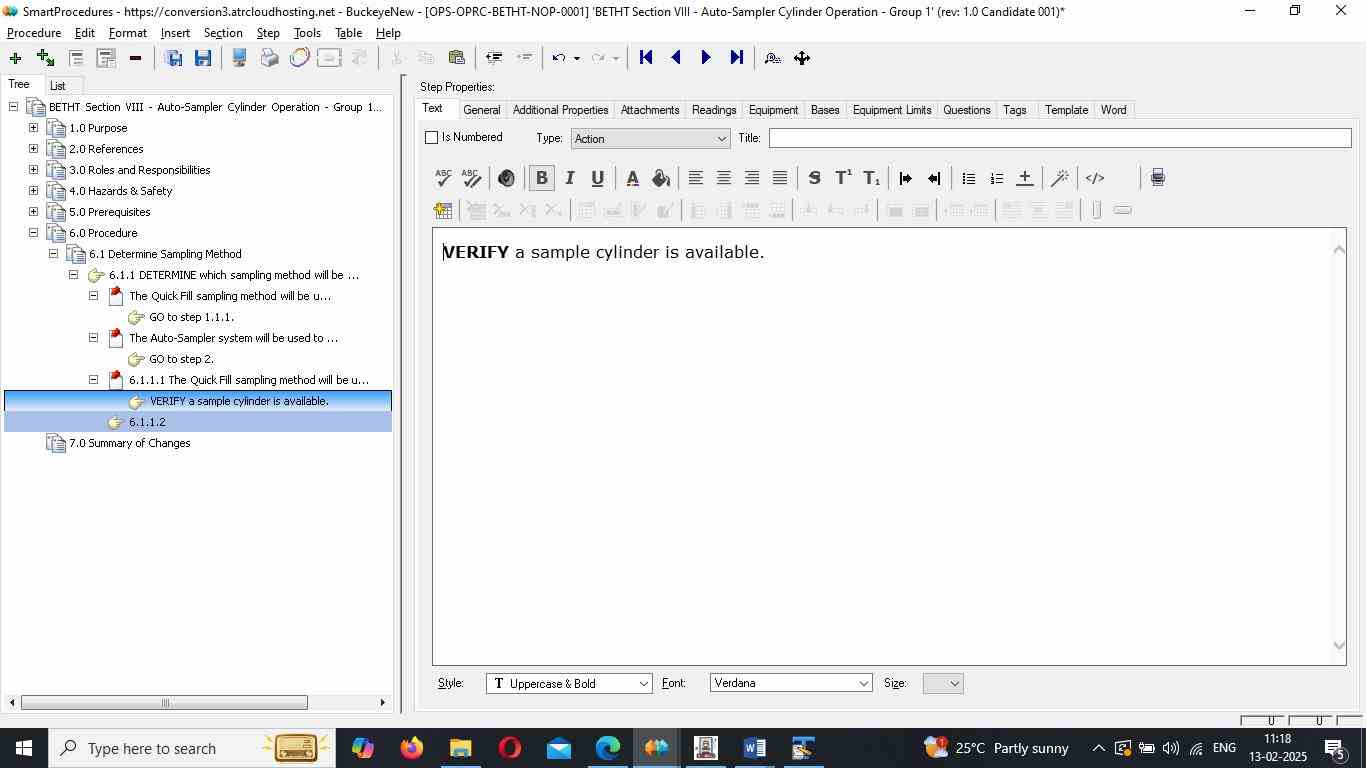The image size is (1366, 768).
Task: Open the Font dropdown showing Verdana
Action: (791, 684)
